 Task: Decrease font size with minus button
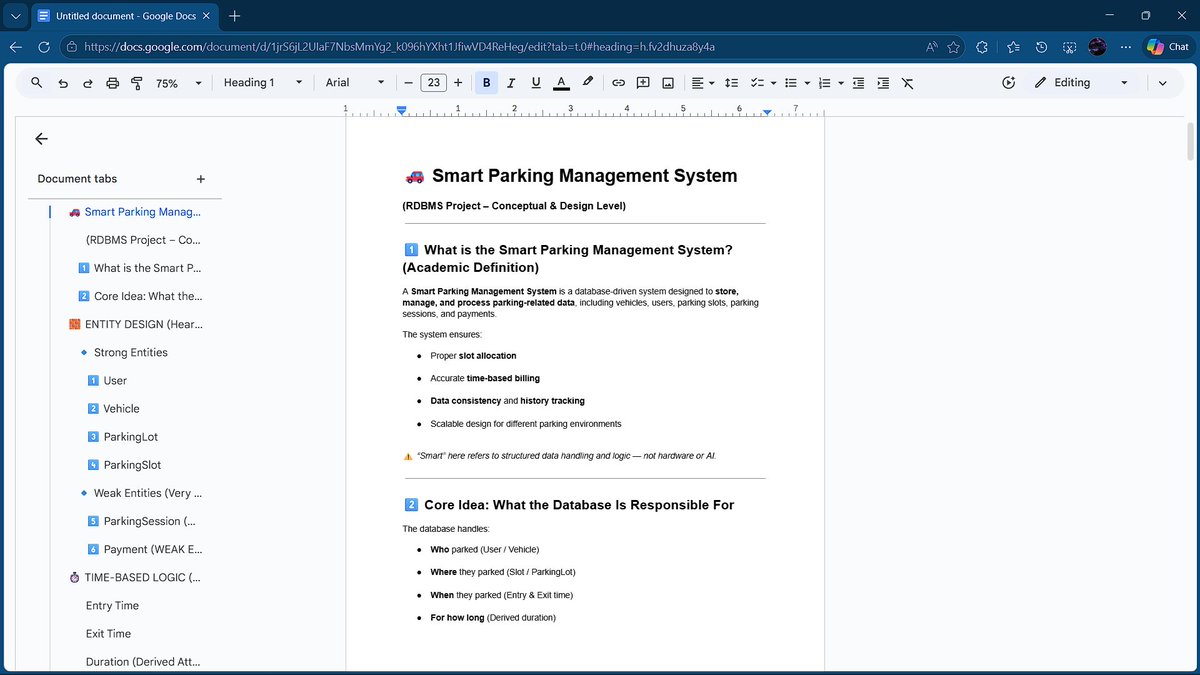coord(408,83)
